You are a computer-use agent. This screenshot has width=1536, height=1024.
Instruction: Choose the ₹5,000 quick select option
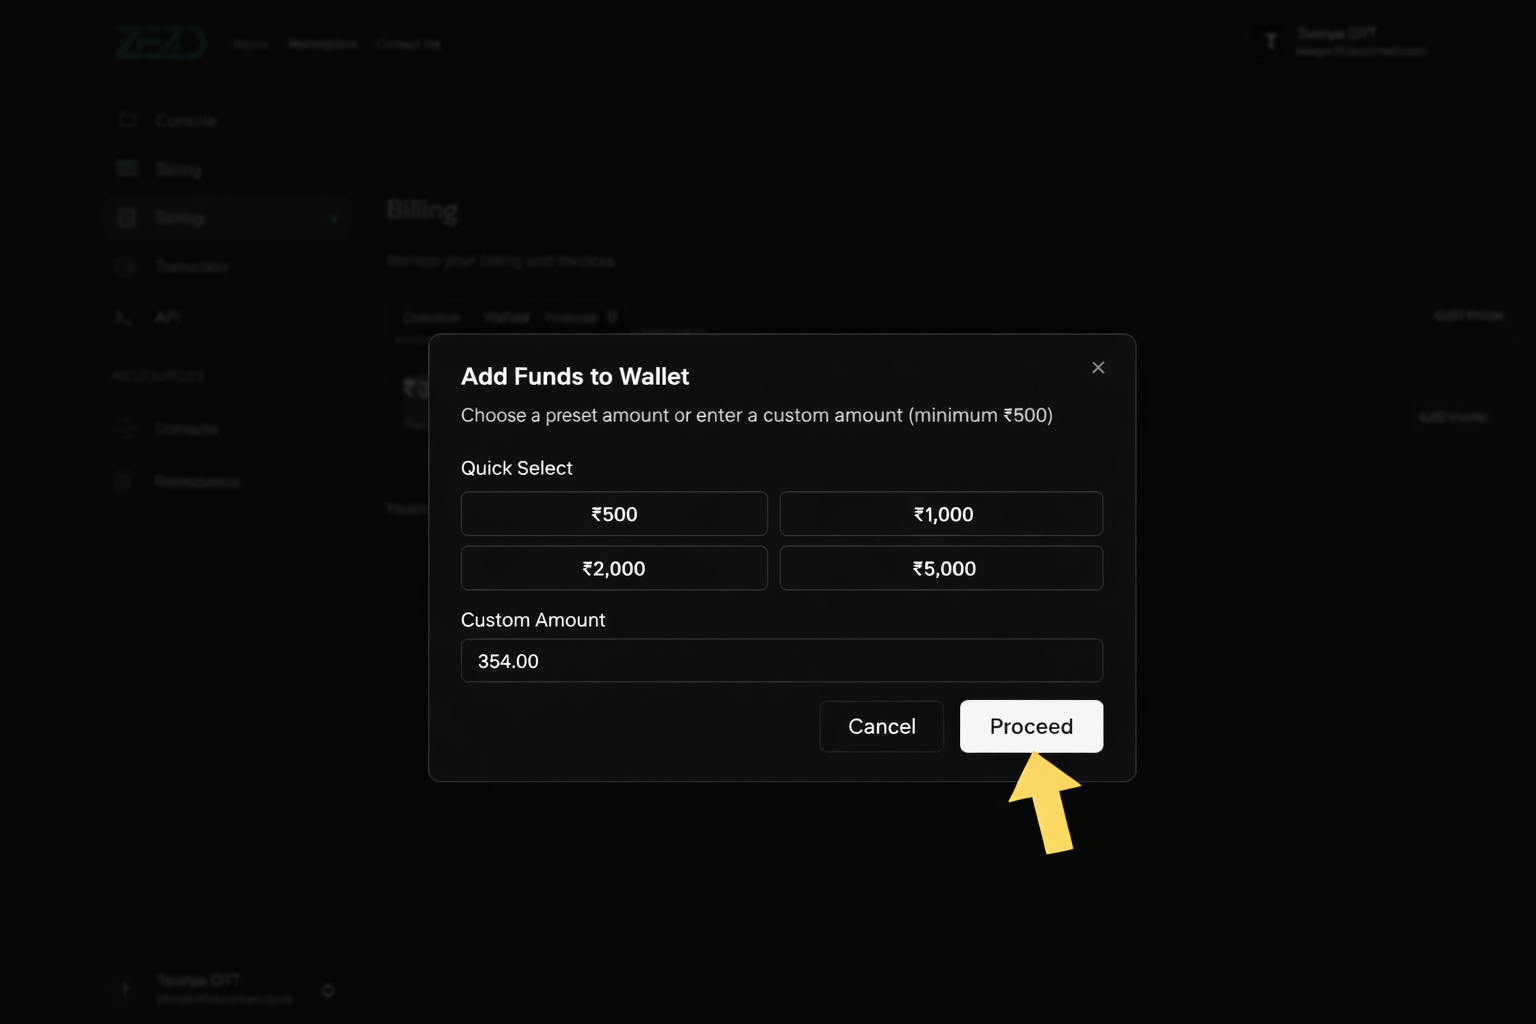click(940, 568)
